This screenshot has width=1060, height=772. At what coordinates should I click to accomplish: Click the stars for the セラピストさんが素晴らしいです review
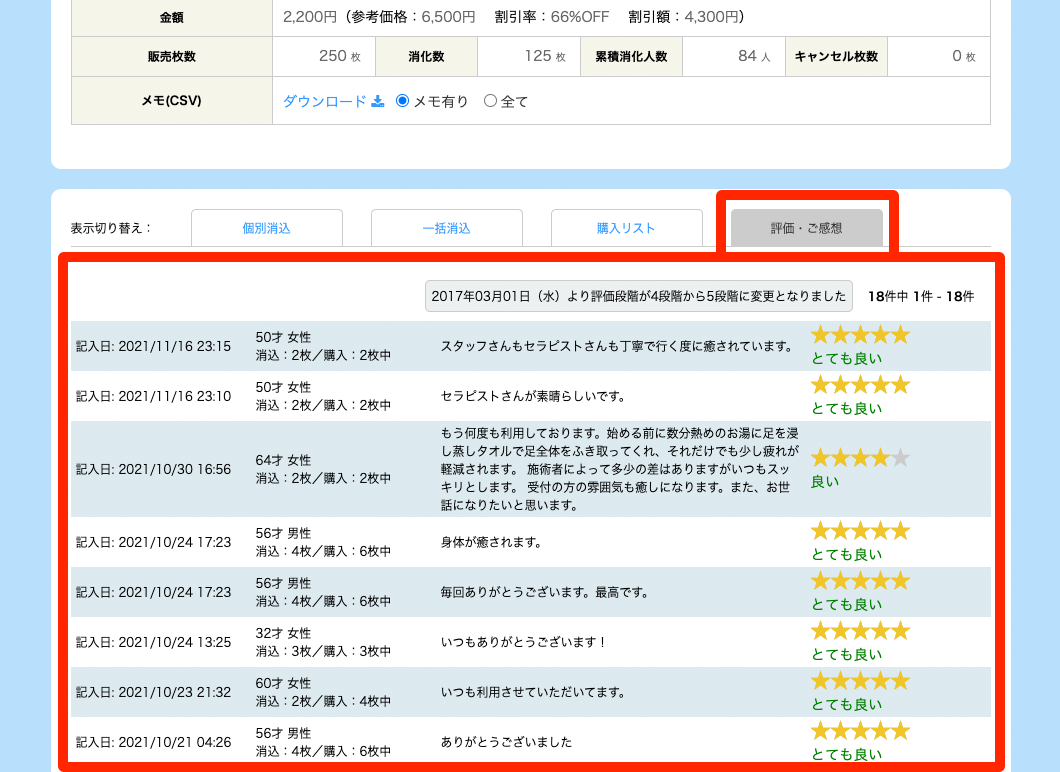pos(859,385)
